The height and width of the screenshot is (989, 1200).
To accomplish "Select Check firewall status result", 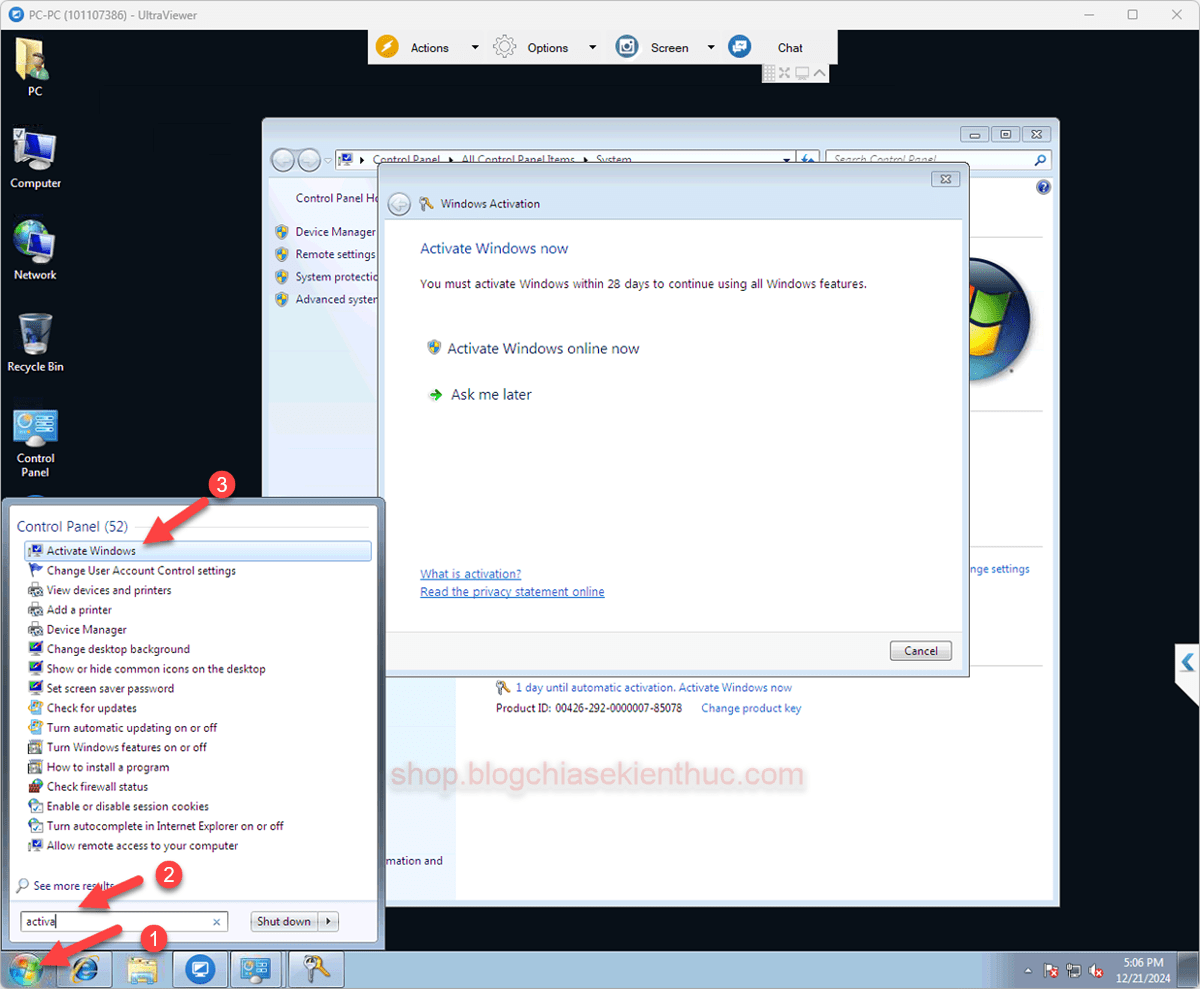I will [x=97, y=787].
